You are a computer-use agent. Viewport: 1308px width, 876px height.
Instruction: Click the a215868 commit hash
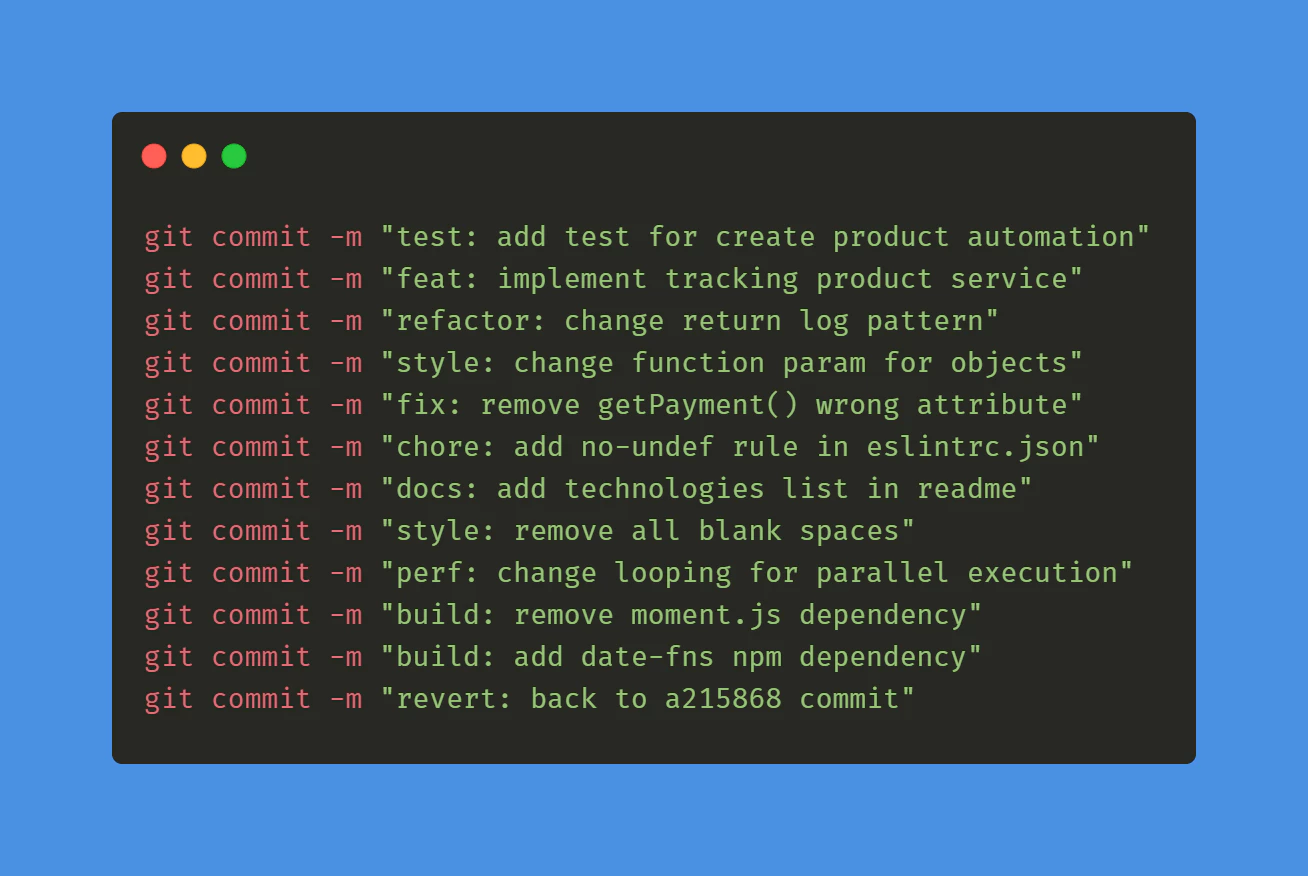click(722, 699)
